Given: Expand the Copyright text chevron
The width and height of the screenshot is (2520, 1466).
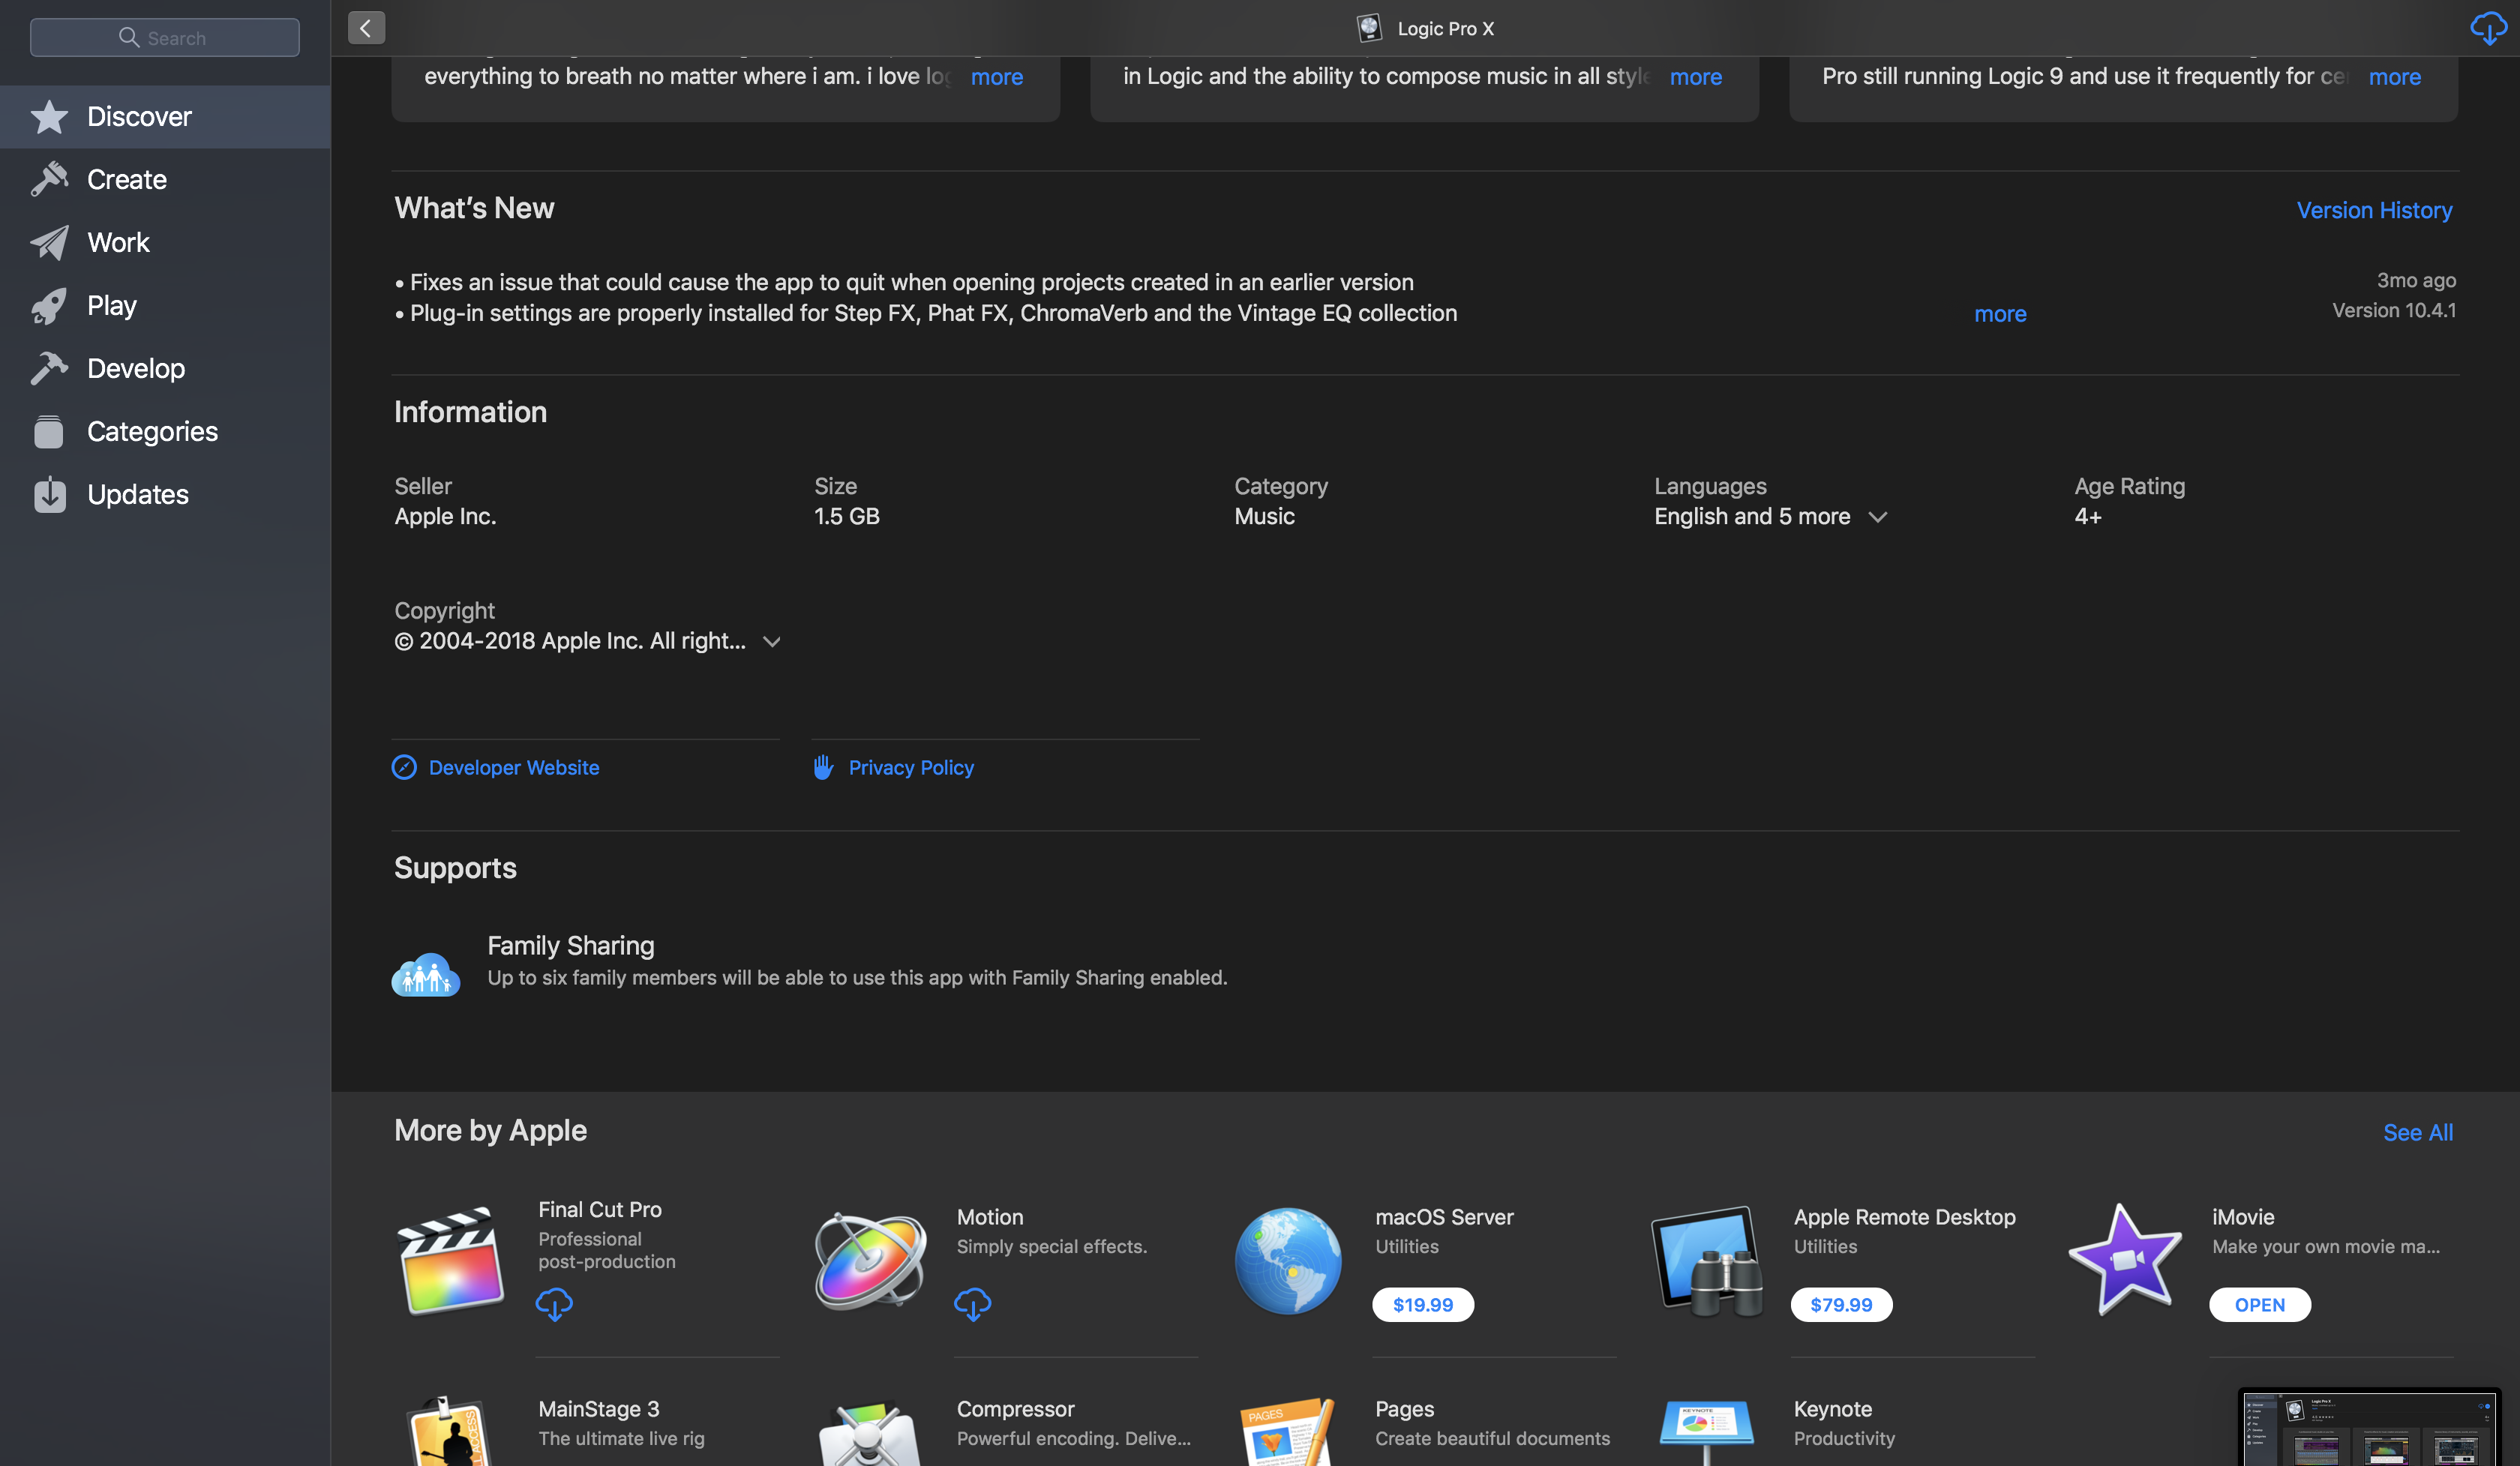Looking at the screenshot, I should [x=771, y=642].
